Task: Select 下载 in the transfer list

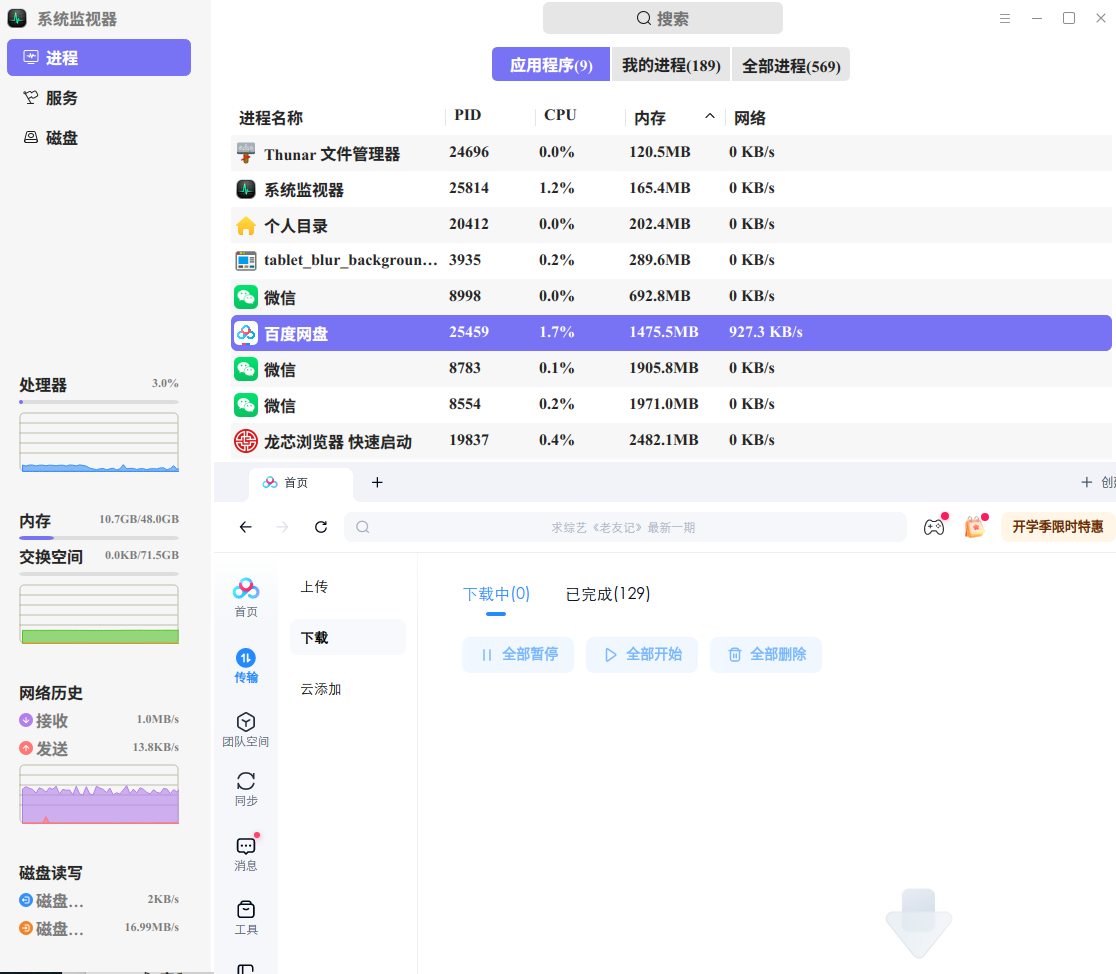Action: click(x=348, y=637)
